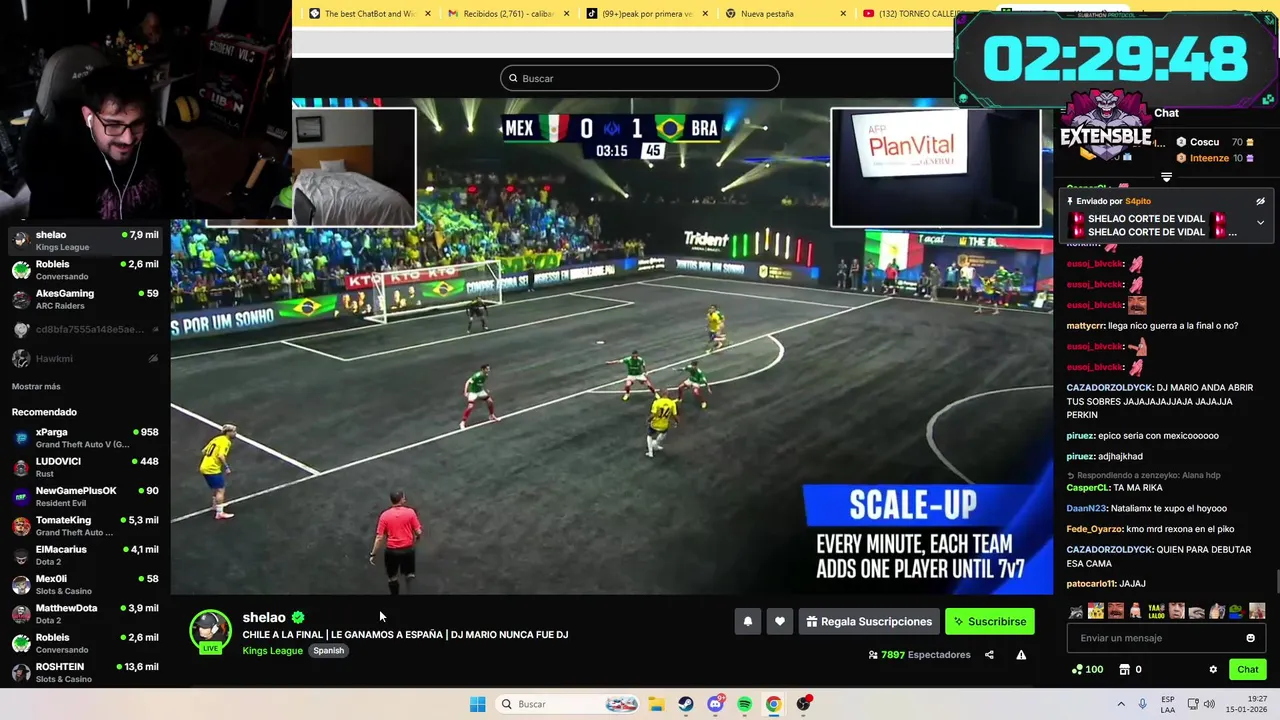Image resolution: width=1280 pixels, height=720 pixels.
Task: Open xParga recommended channel
Action: 85,438
